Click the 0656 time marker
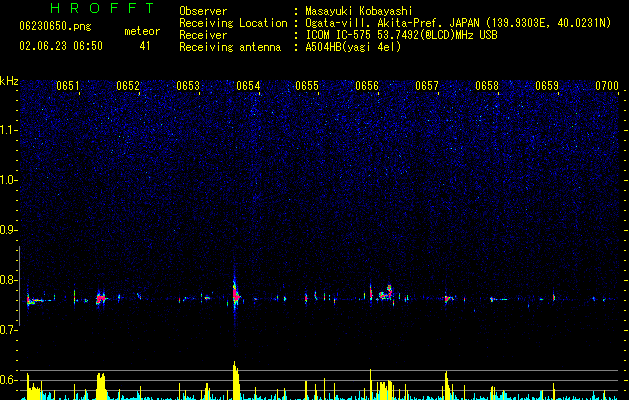The image size is (629, 400). 367,86
